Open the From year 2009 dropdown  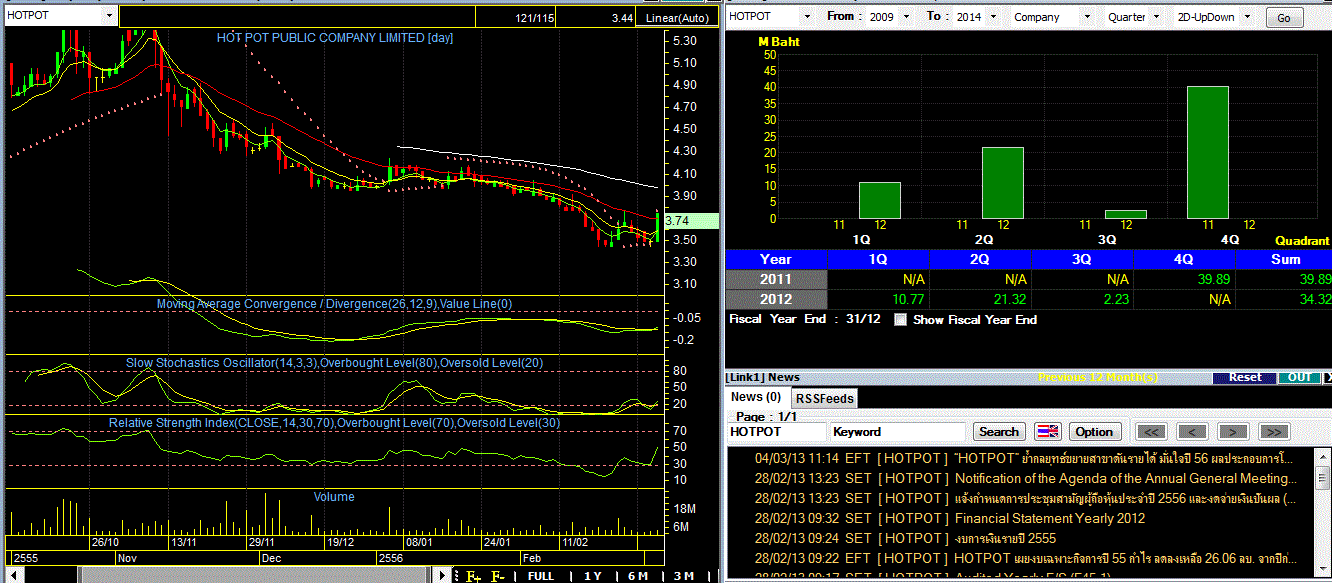point(906,17)
